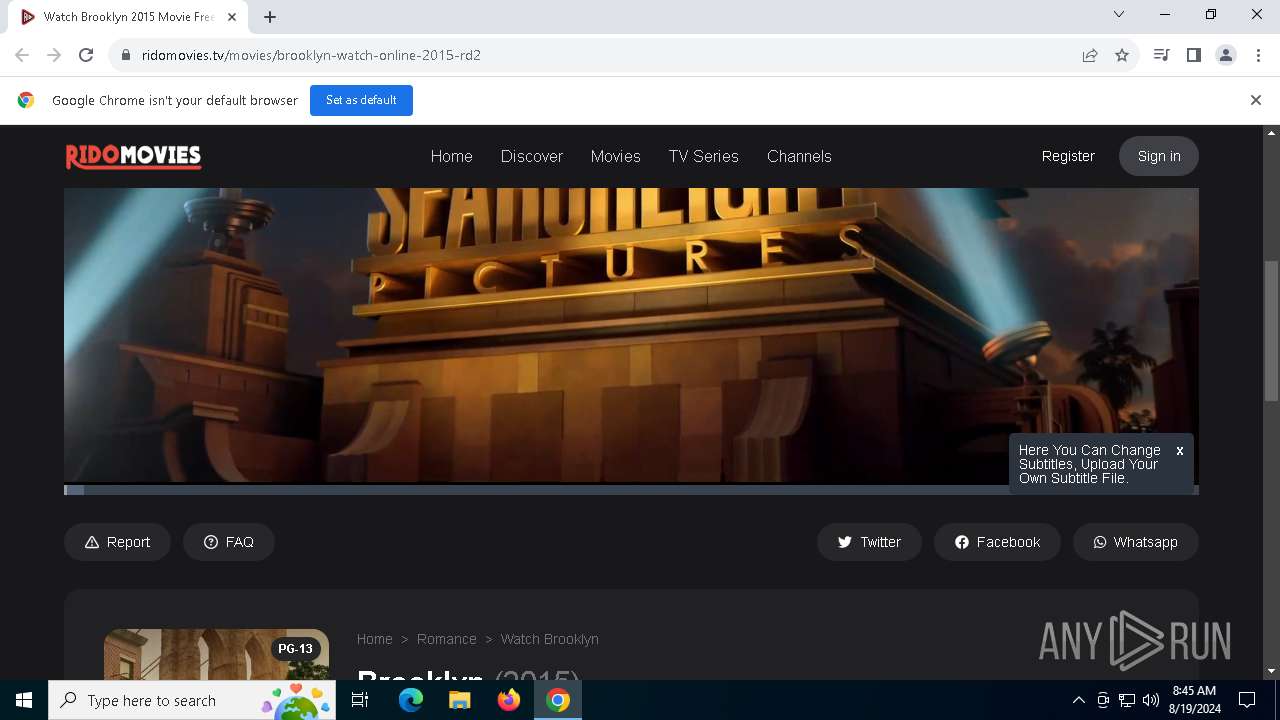The height and width of the screenshot is (720, 1280).
Task: Click the Brooklyn movie poster thumbnail
Action: coord(216,655)
